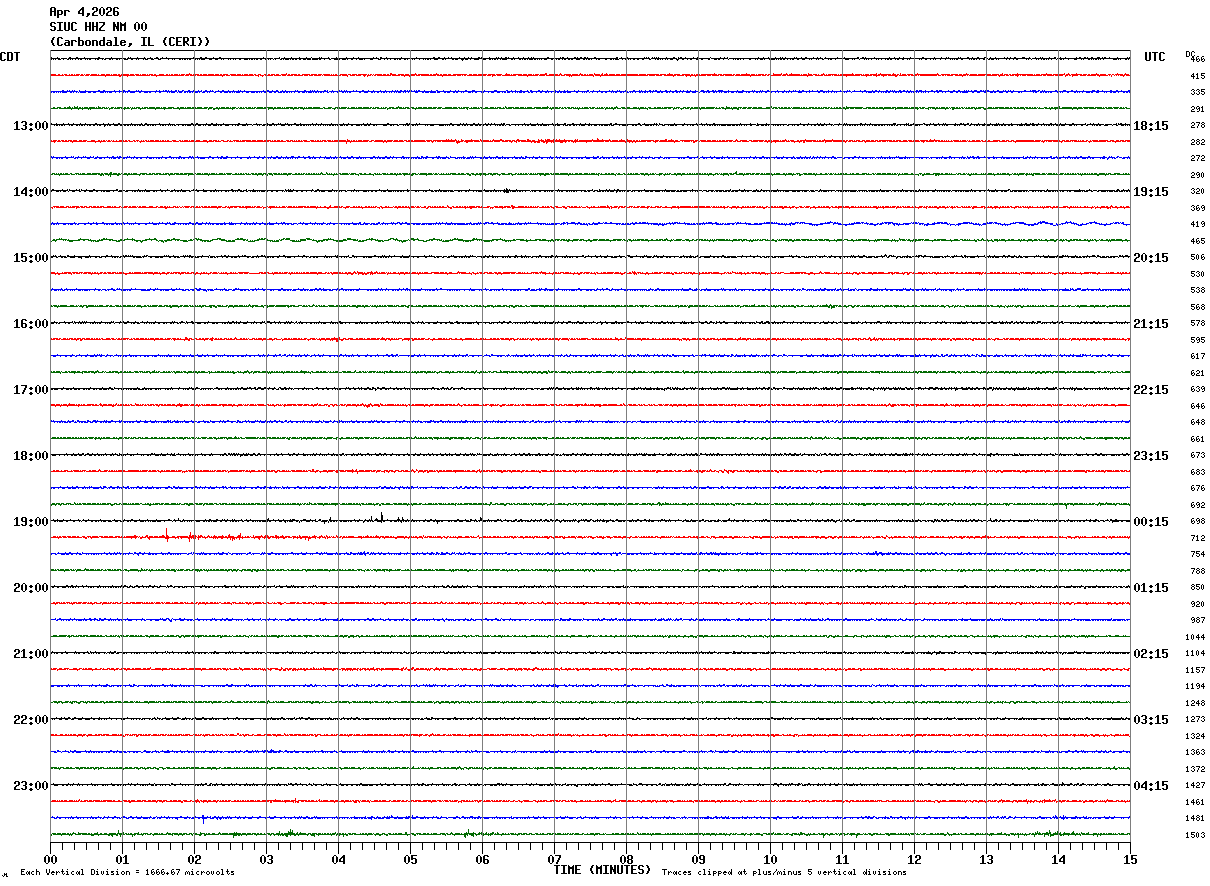The width and height of the screenshot is (1210, 886).
Task: Click the '19:00' CDT time label
Action: point(30,522)
